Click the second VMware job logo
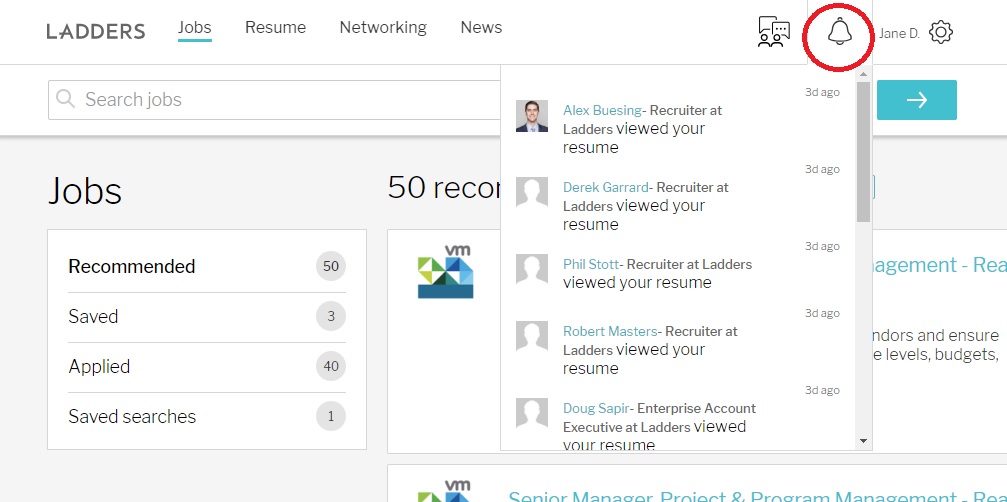 [445, 489]
